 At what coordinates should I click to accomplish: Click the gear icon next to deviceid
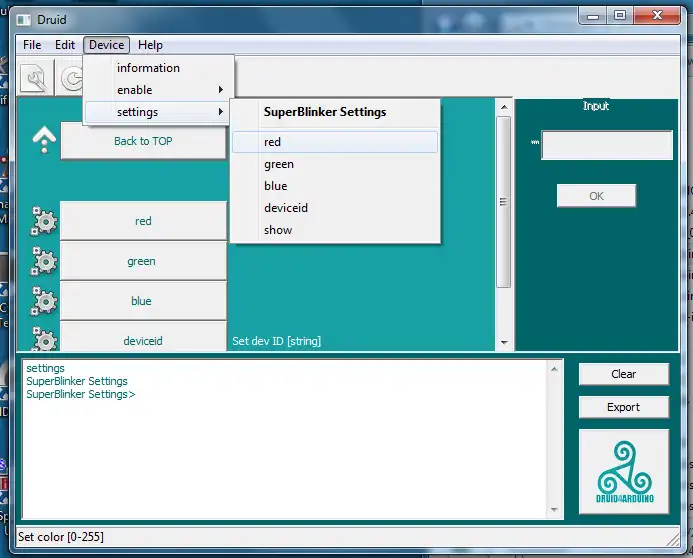point(44,339)
